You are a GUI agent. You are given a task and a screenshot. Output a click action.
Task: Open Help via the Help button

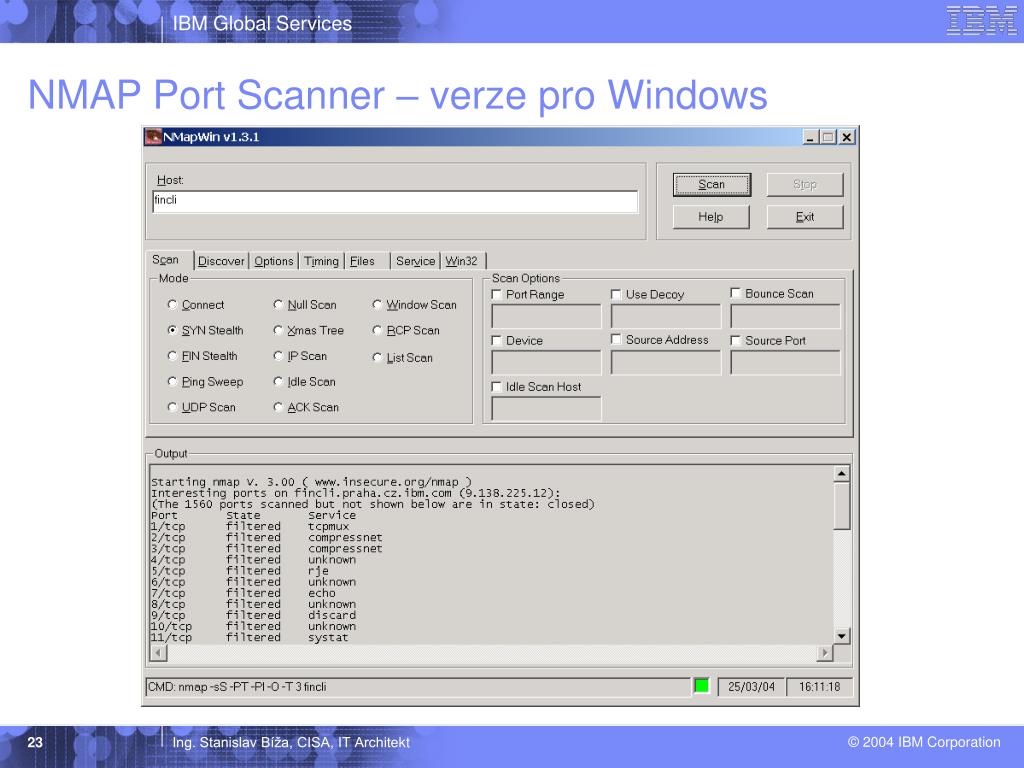[711, 217]
